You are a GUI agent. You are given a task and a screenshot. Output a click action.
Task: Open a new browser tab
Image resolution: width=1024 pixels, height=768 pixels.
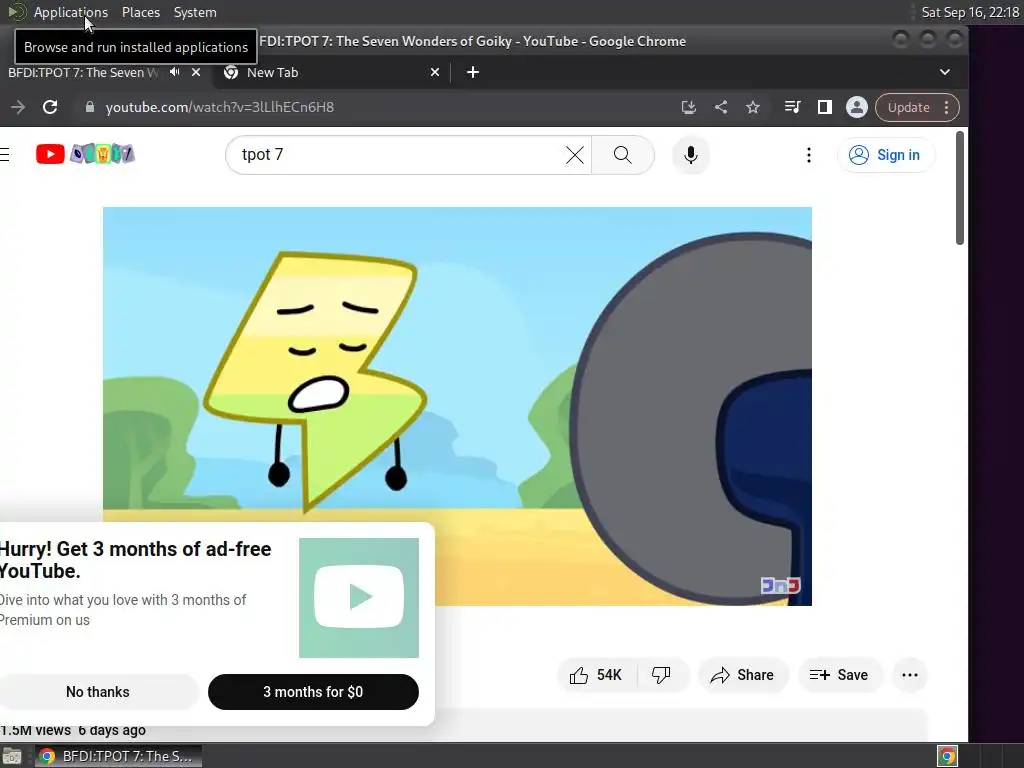[x=473, y=72]
